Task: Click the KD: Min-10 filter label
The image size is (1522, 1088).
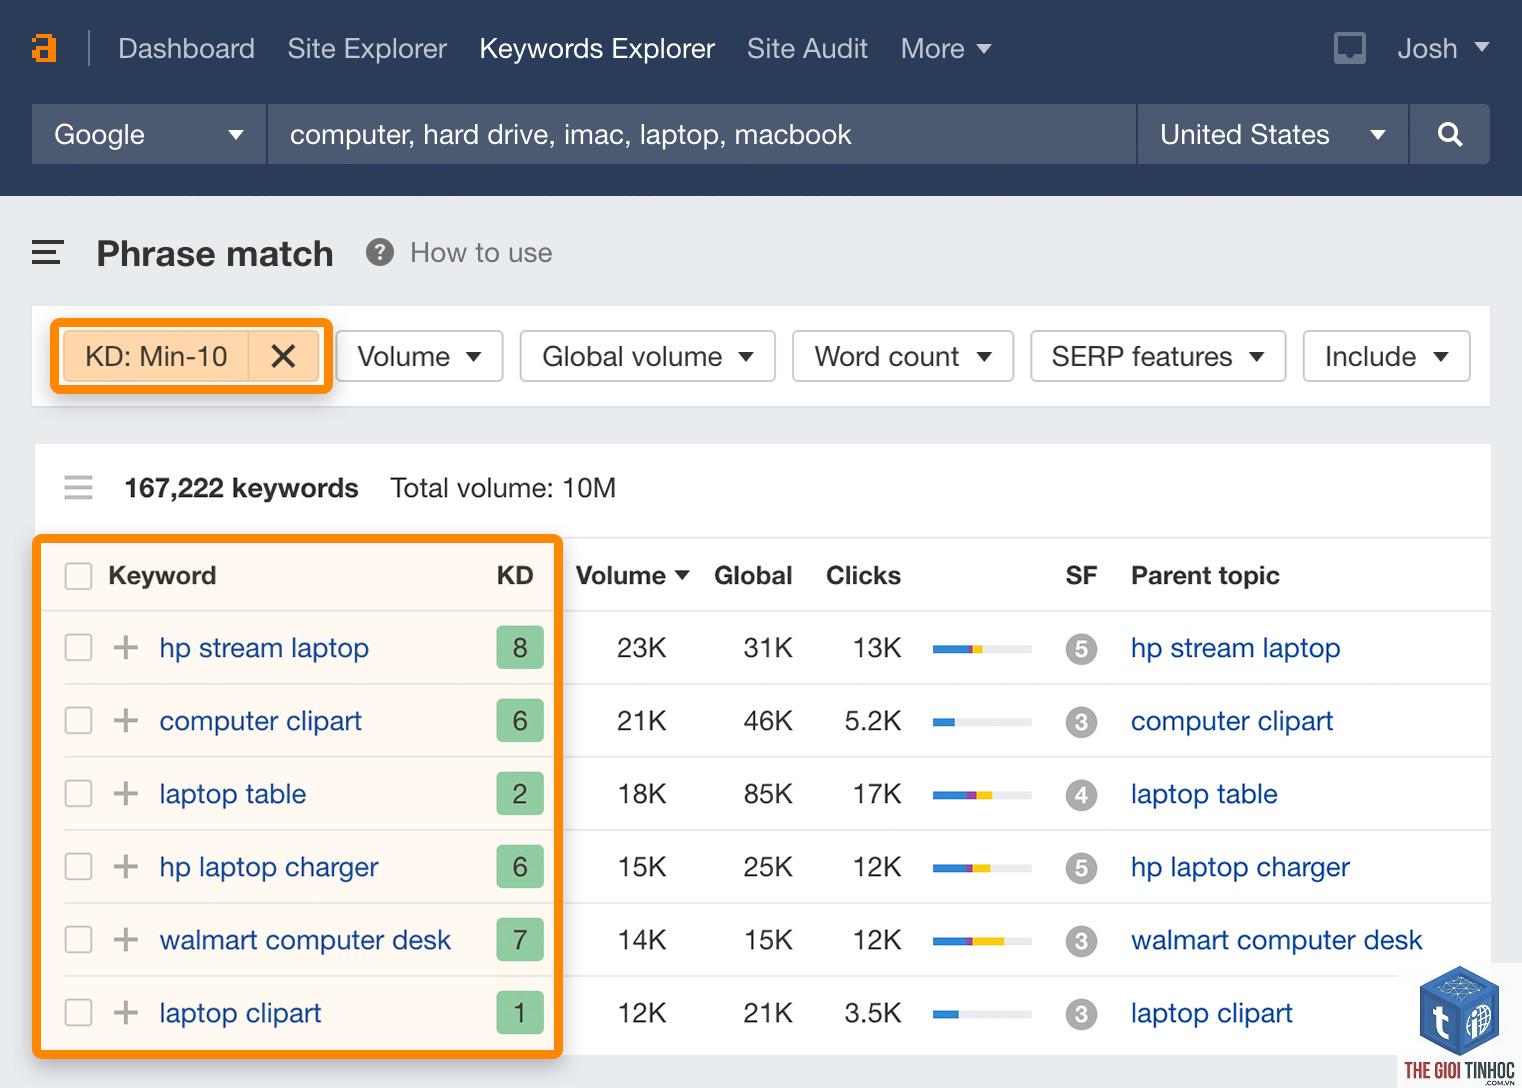Action: pyautogui.click(x=156, y=356)
